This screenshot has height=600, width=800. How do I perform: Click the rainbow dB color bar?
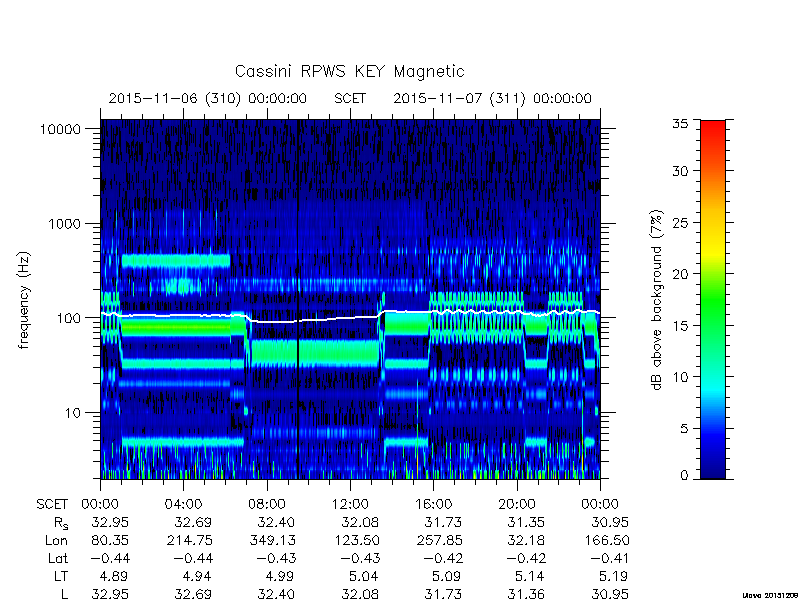[x=713, y=299]
